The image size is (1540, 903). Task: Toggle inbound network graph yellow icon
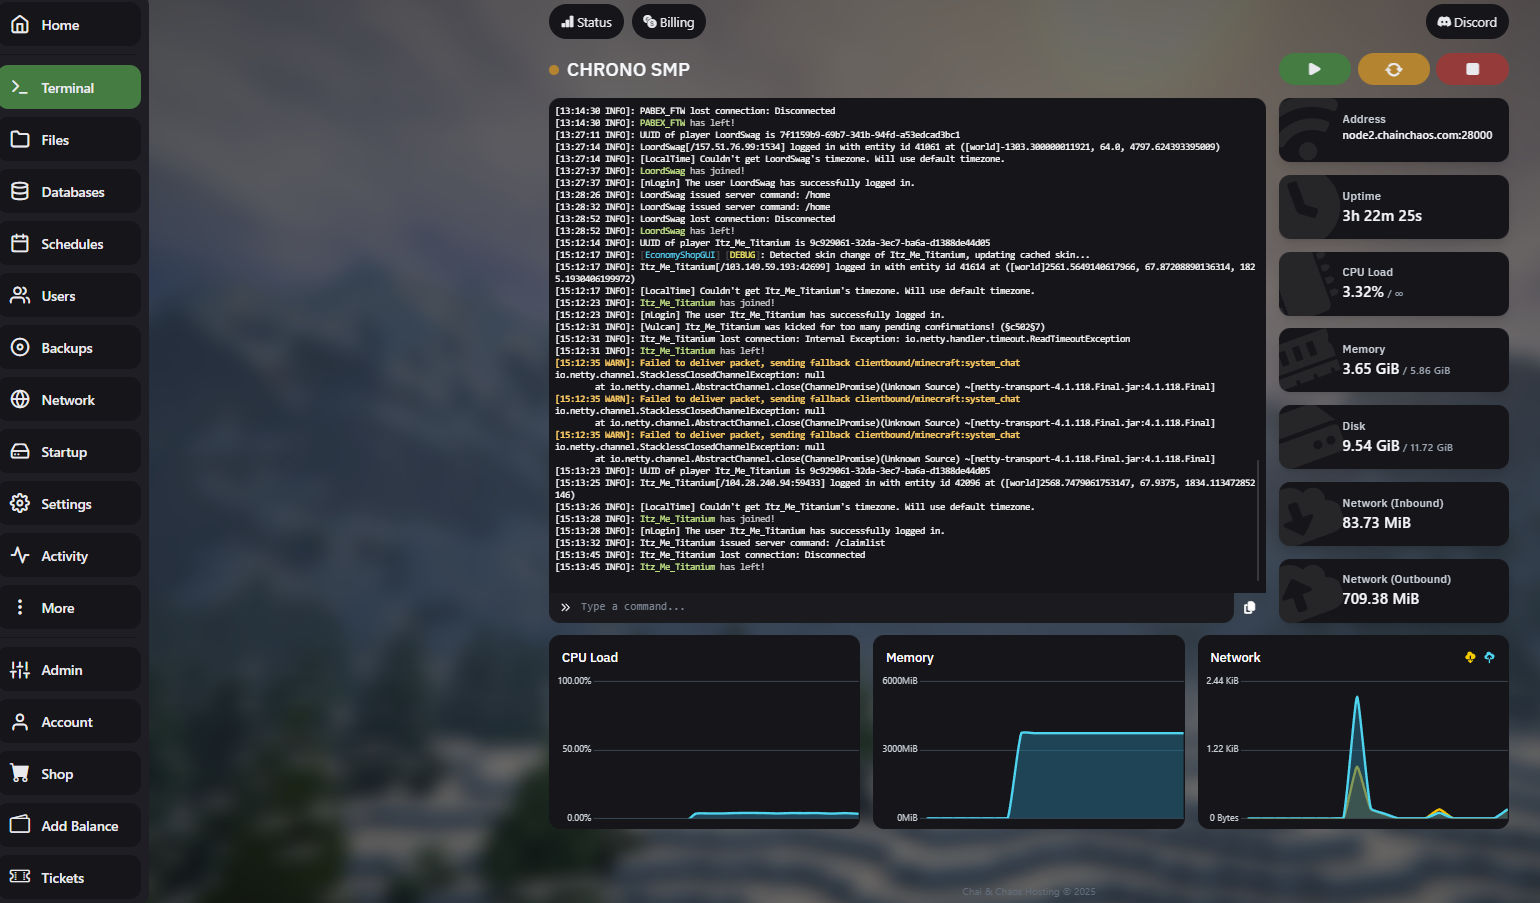[x=1470, y=657]
